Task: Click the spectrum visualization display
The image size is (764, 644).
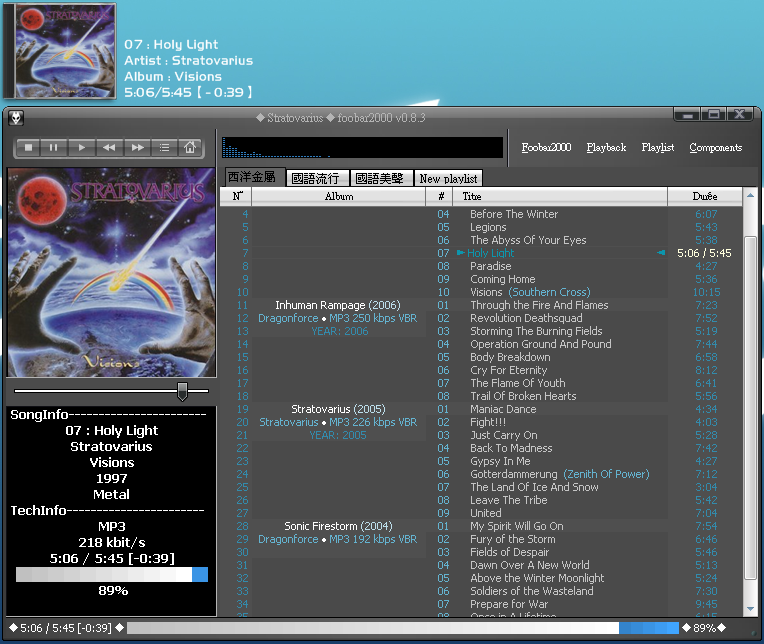Action: click(x=362, y=147)
